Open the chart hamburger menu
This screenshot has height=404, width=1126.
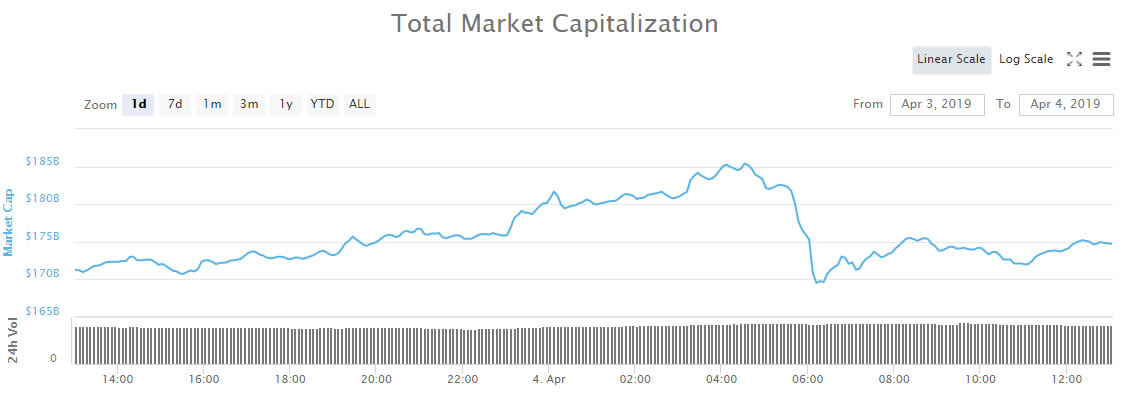pyautogui.click(x=1101, y=60)
